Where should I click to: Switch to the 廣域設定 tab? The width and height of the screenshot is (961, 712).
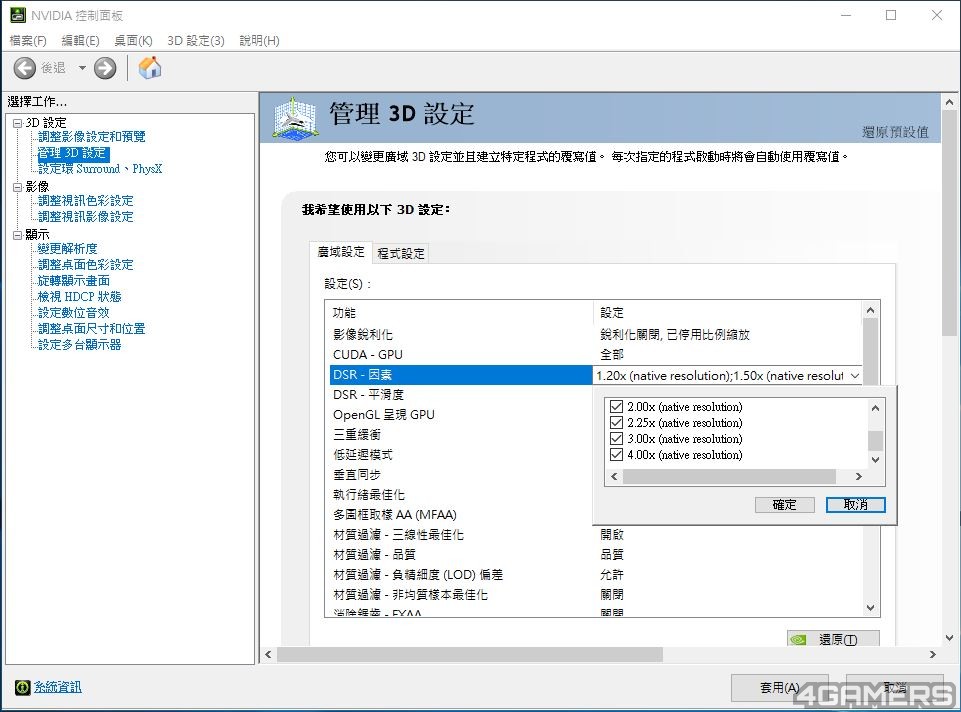point(341,252)
